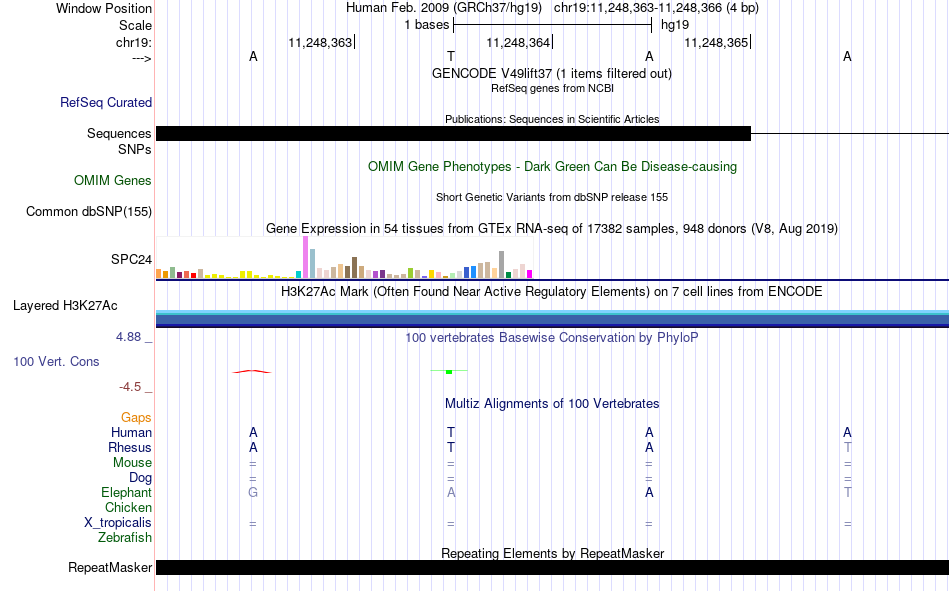This screenshot has height=591, width=950.
Task: Select the Common dbSNP(155) track label
Action: pos(89,212)
